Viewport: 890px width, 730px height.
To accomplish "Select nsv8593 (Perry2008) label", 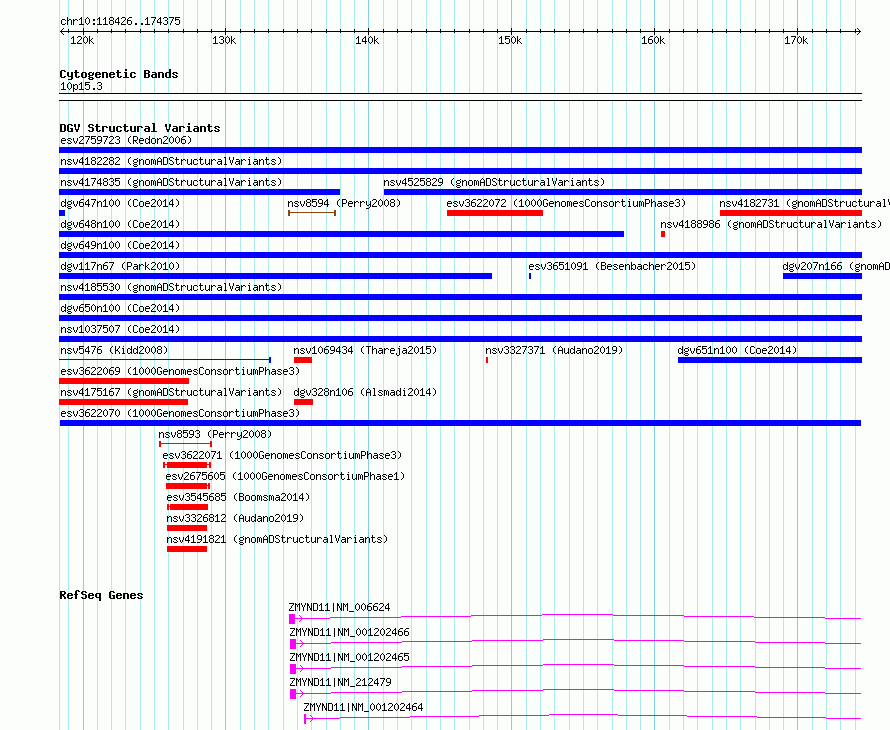I will point(215,434).
